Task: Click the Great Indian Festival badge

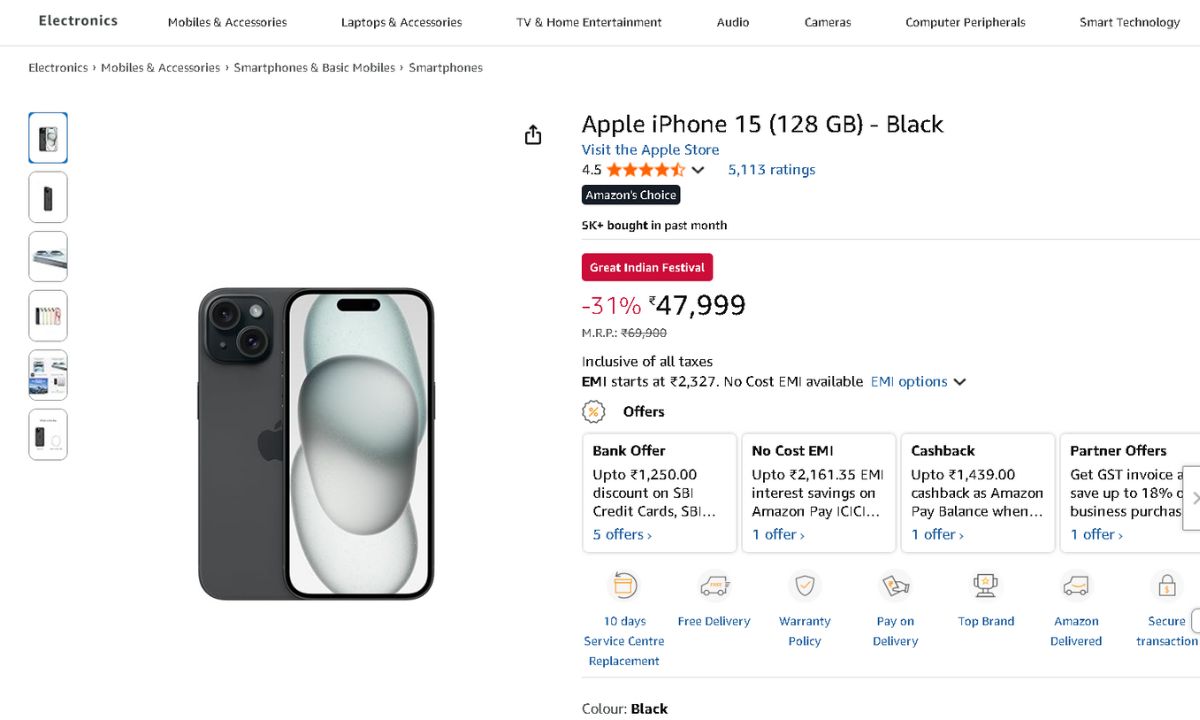Action: (x=647, y=267)
